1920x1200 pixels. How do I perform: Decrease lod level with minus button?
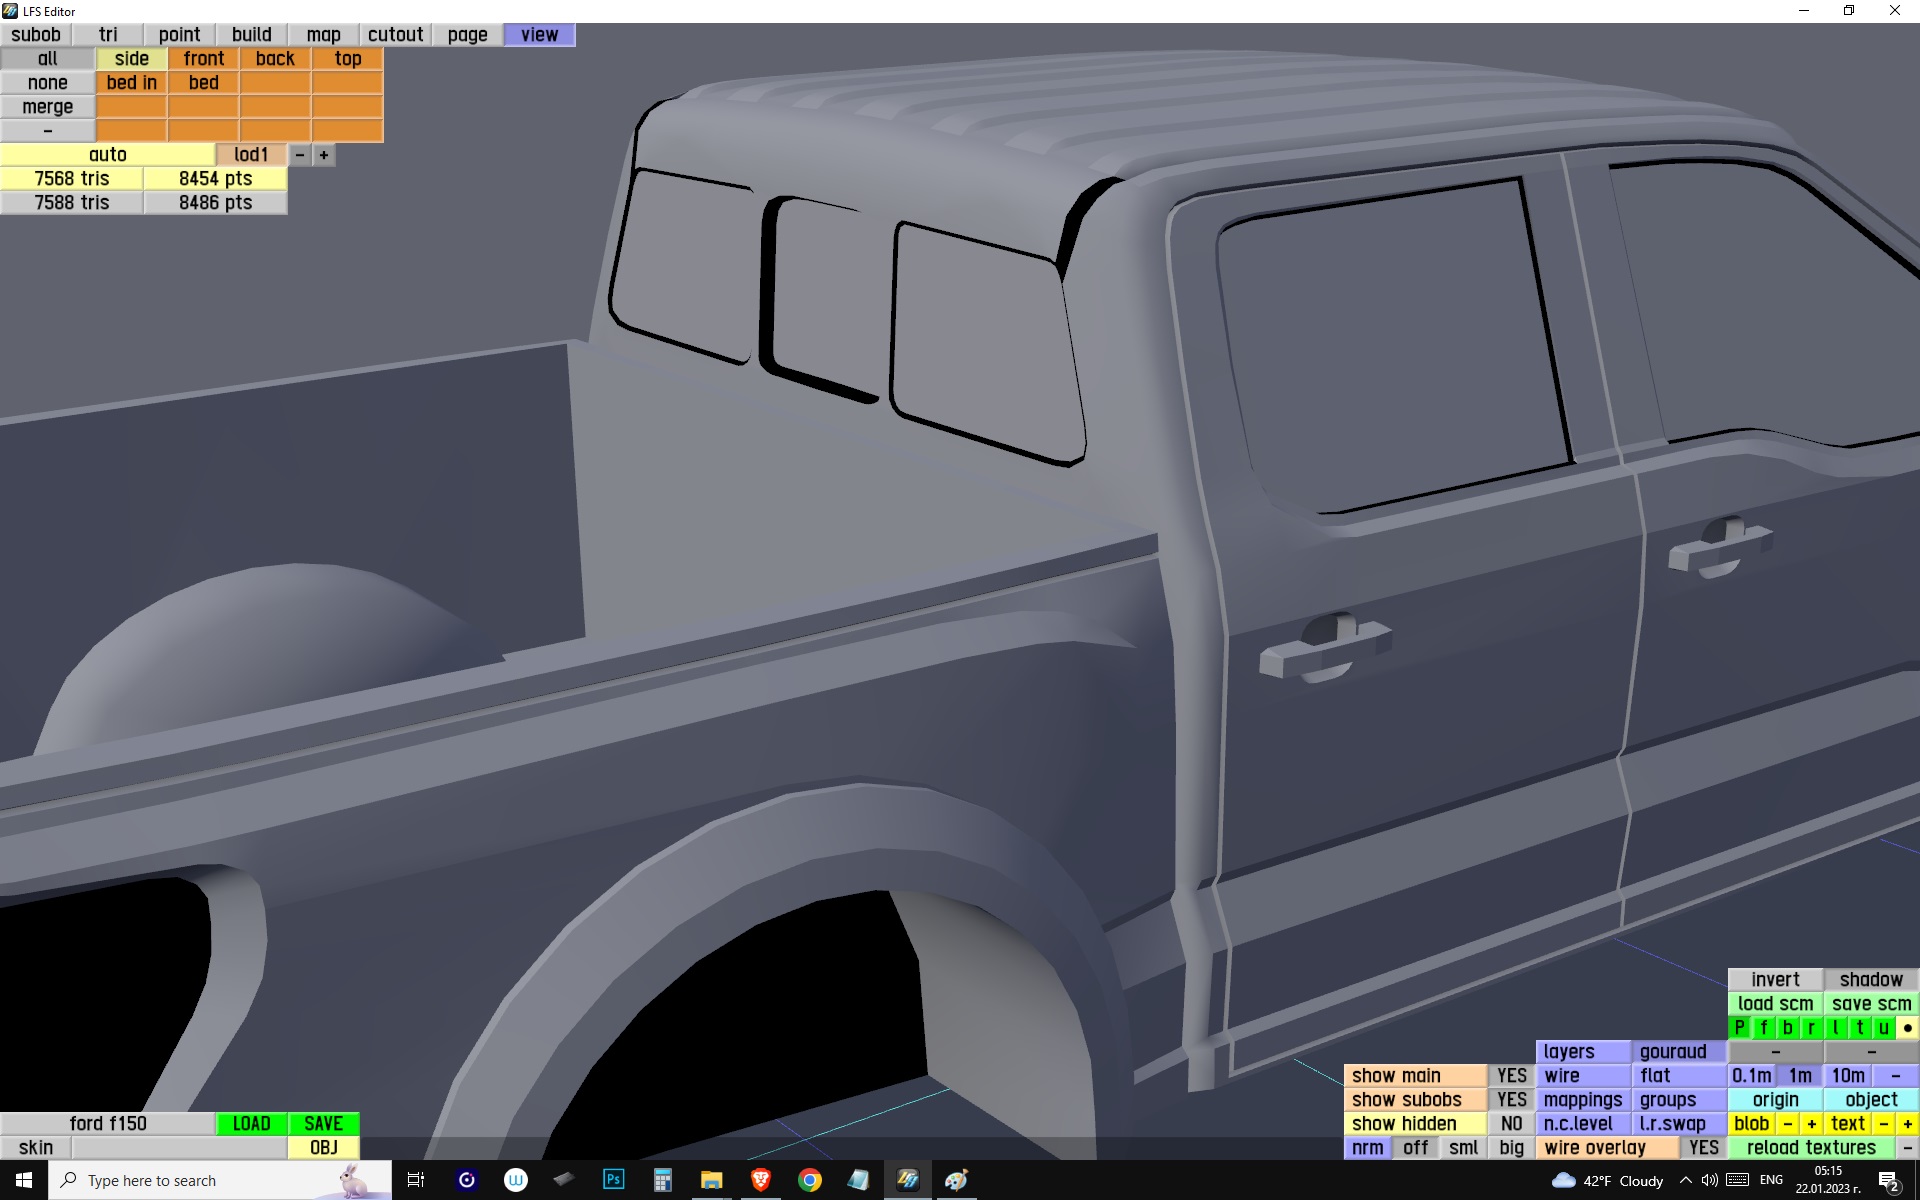click(299, 155)
